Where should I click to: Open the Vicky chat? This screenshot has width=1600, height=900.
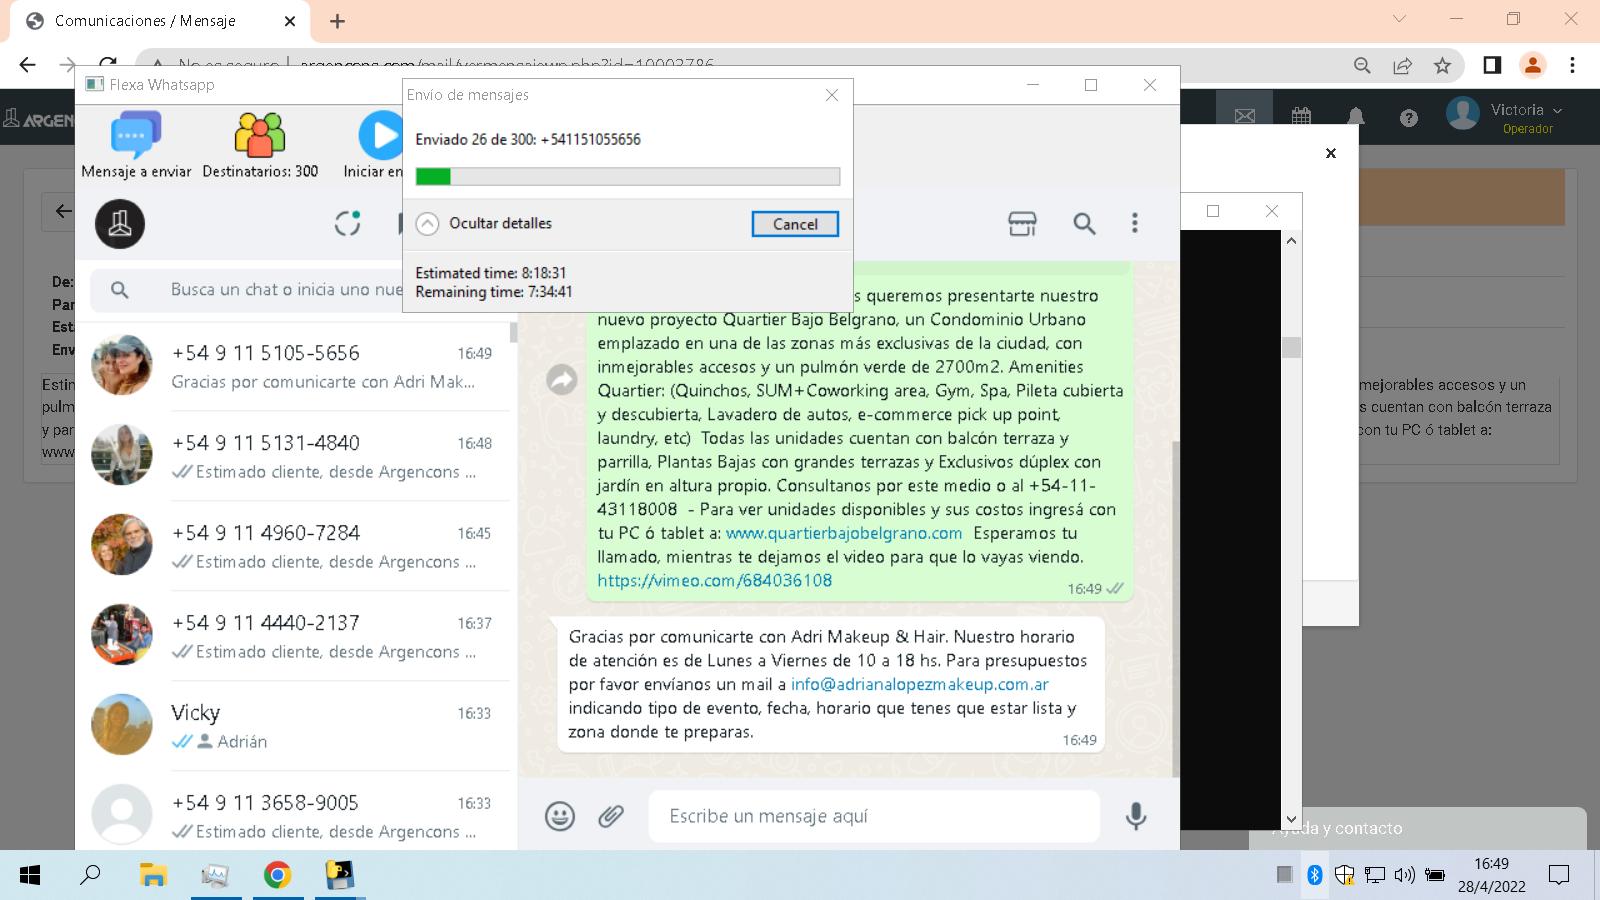pyautogui.click(x=296, y=726)
